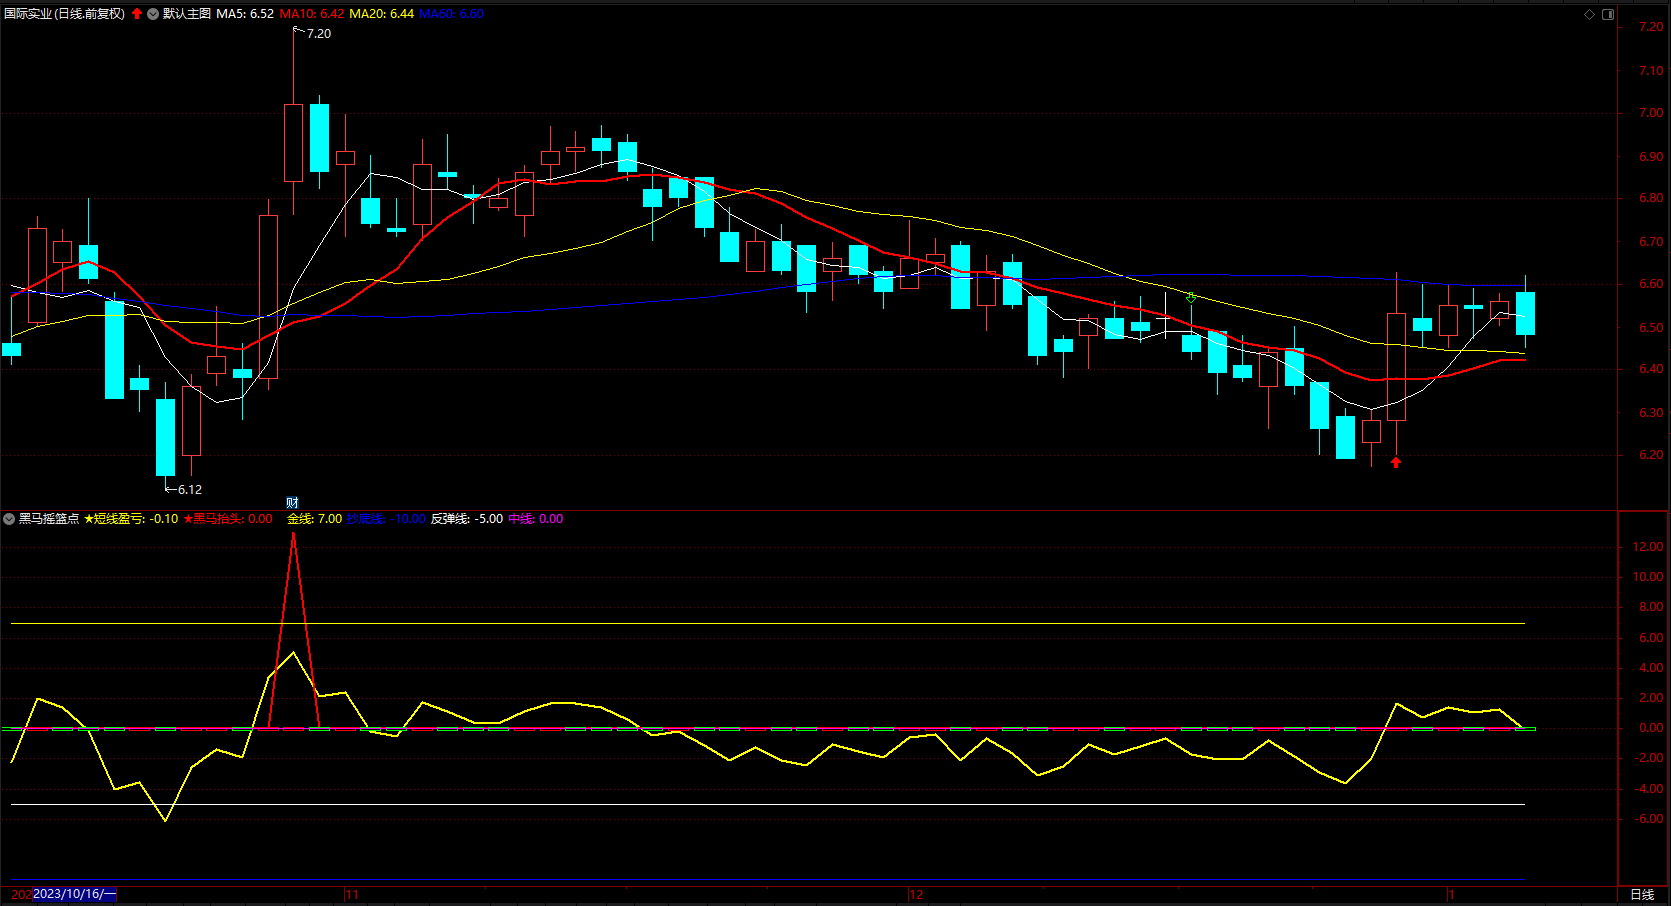Toggle the side panel icon at top-right
Image resolution: width=1671 pixels, height=906 pixels.
(x=1608, y=14)
